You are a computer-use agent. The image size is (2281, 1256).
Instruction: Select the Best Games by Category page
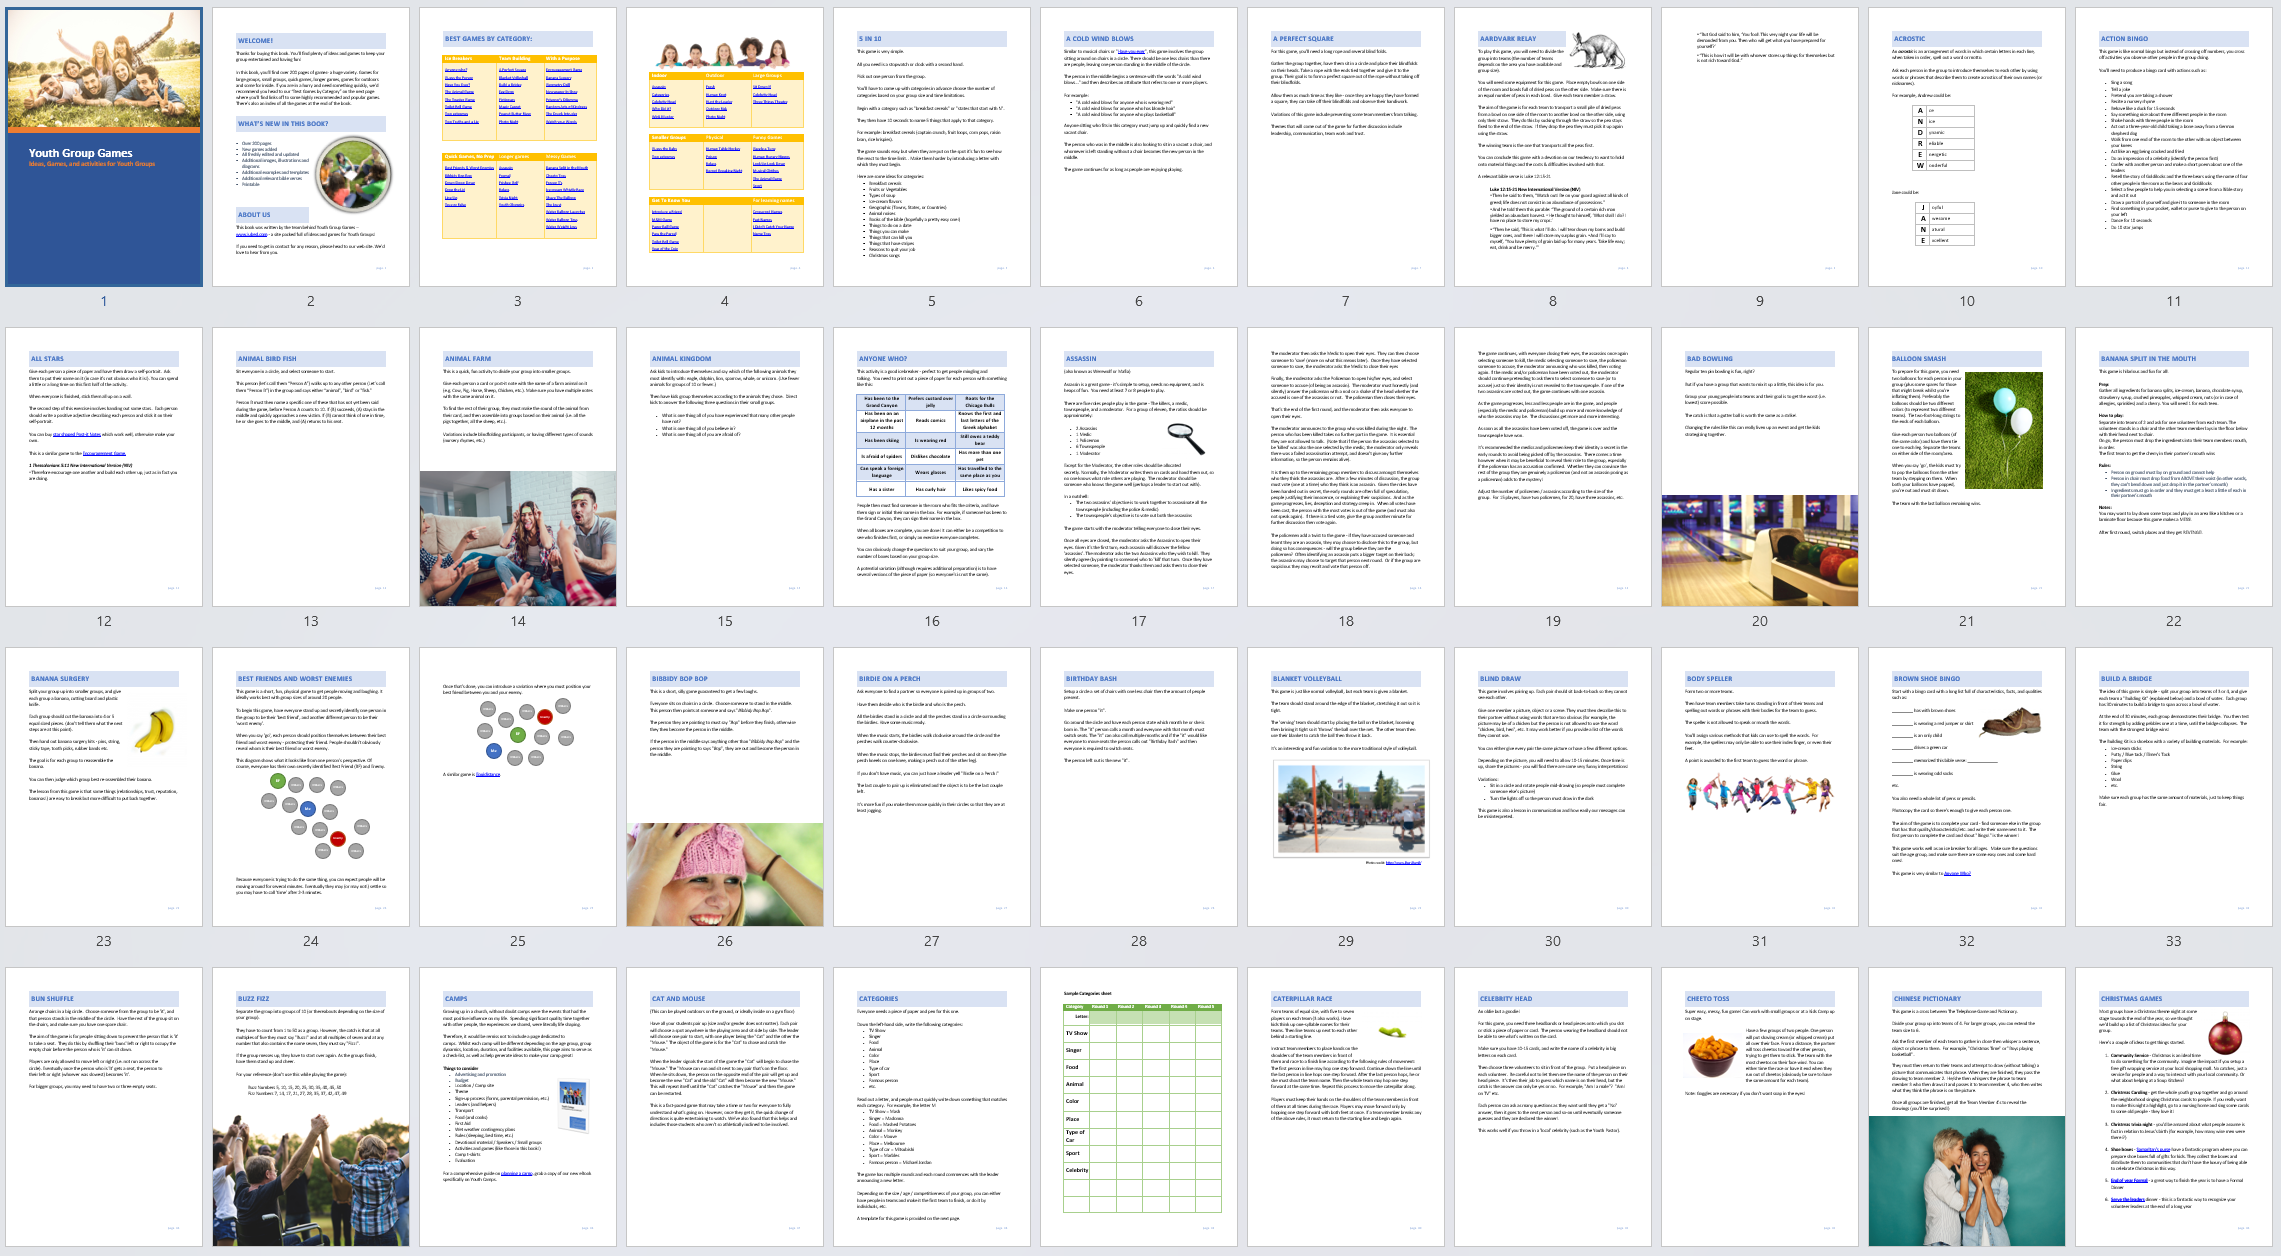point(518,147)
